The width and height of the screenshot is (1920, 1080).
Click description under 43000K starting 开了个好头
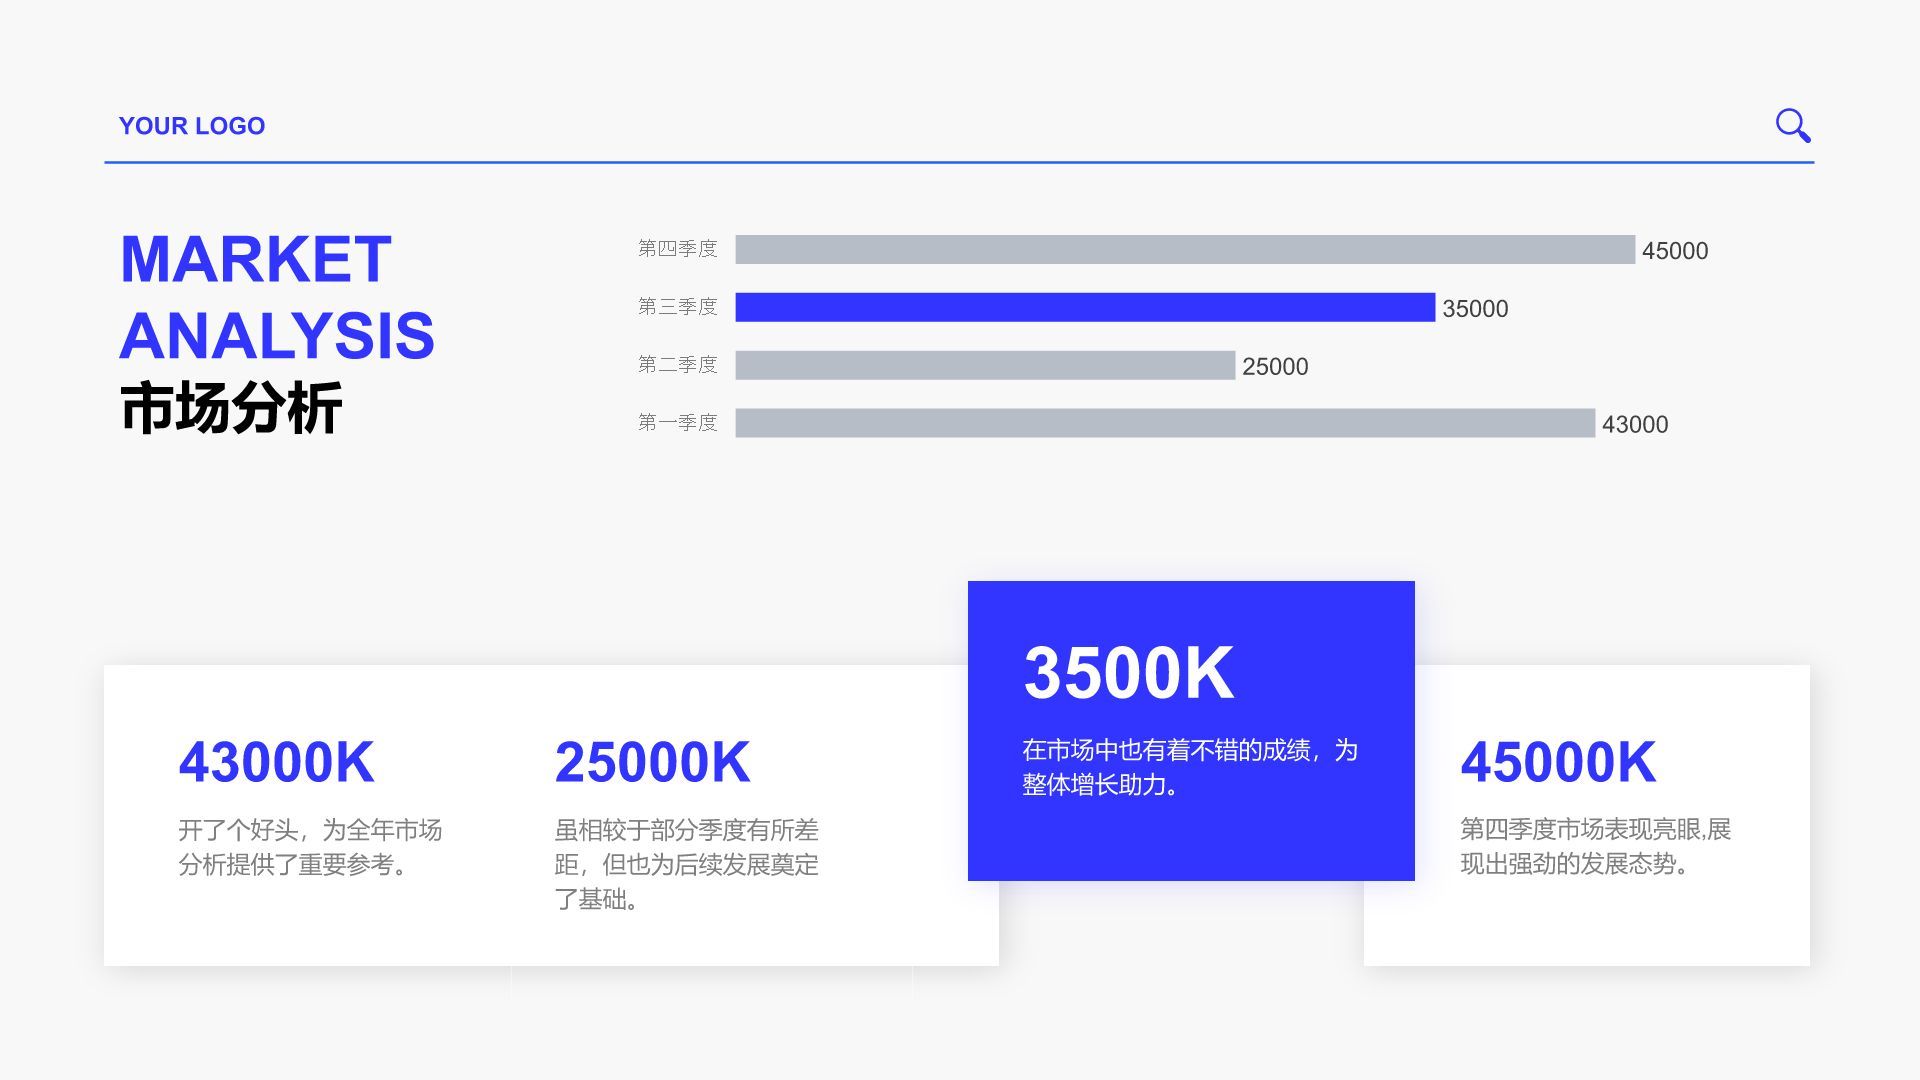point(310,847)
